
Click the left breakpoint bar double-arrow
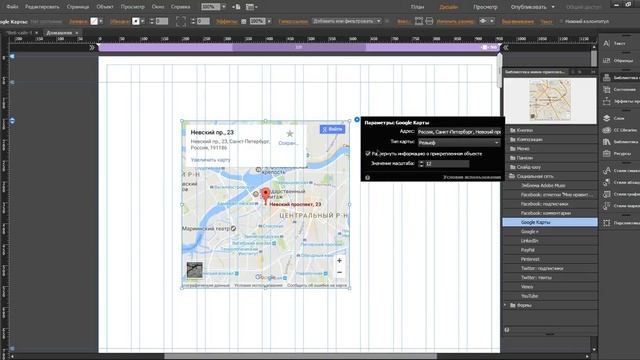92,47
